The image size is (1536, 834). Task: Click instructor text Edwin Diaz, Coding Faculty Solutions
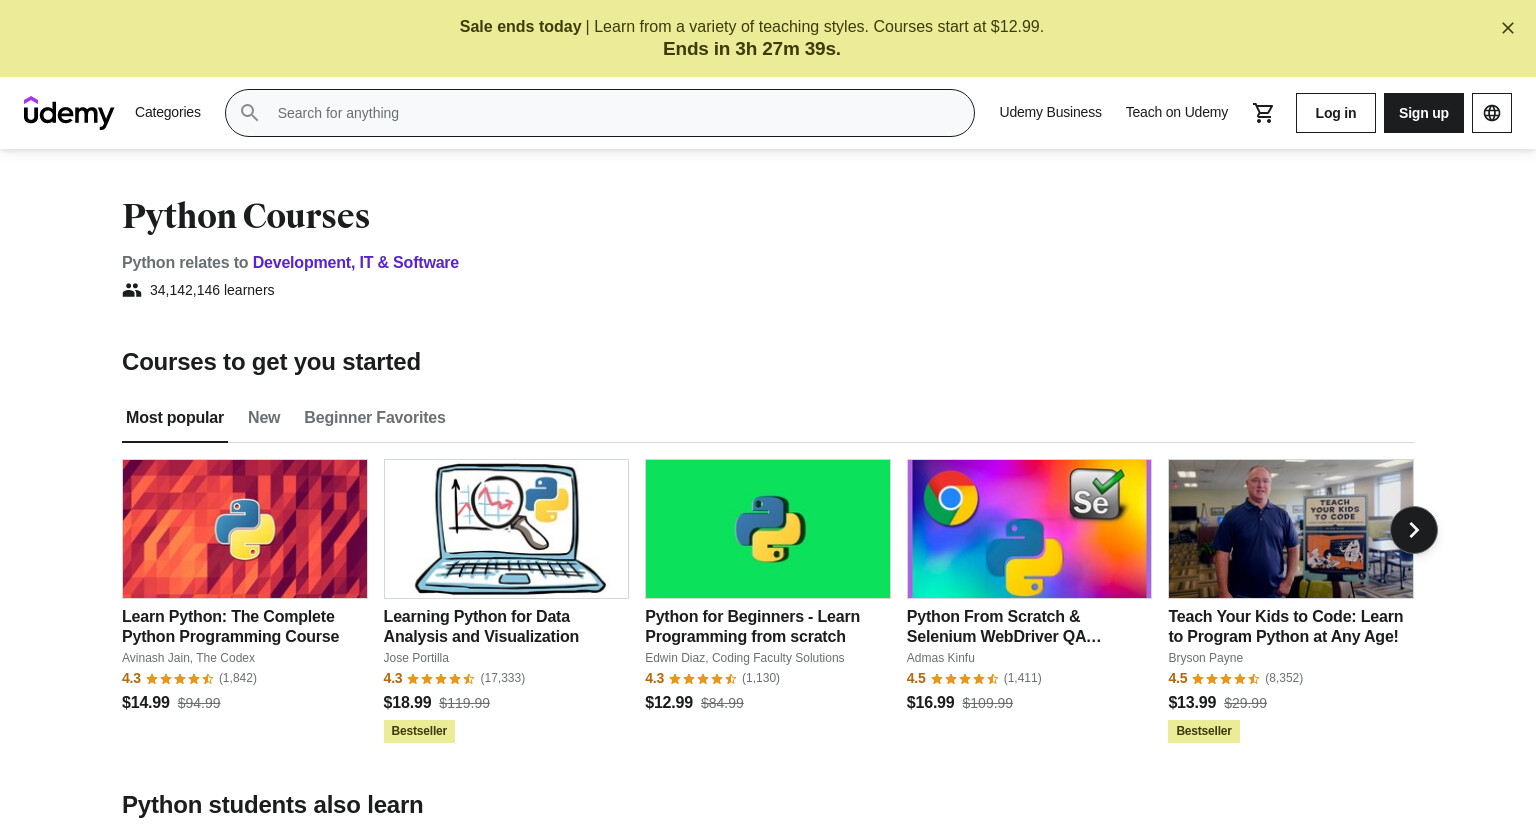pos(744,658)
